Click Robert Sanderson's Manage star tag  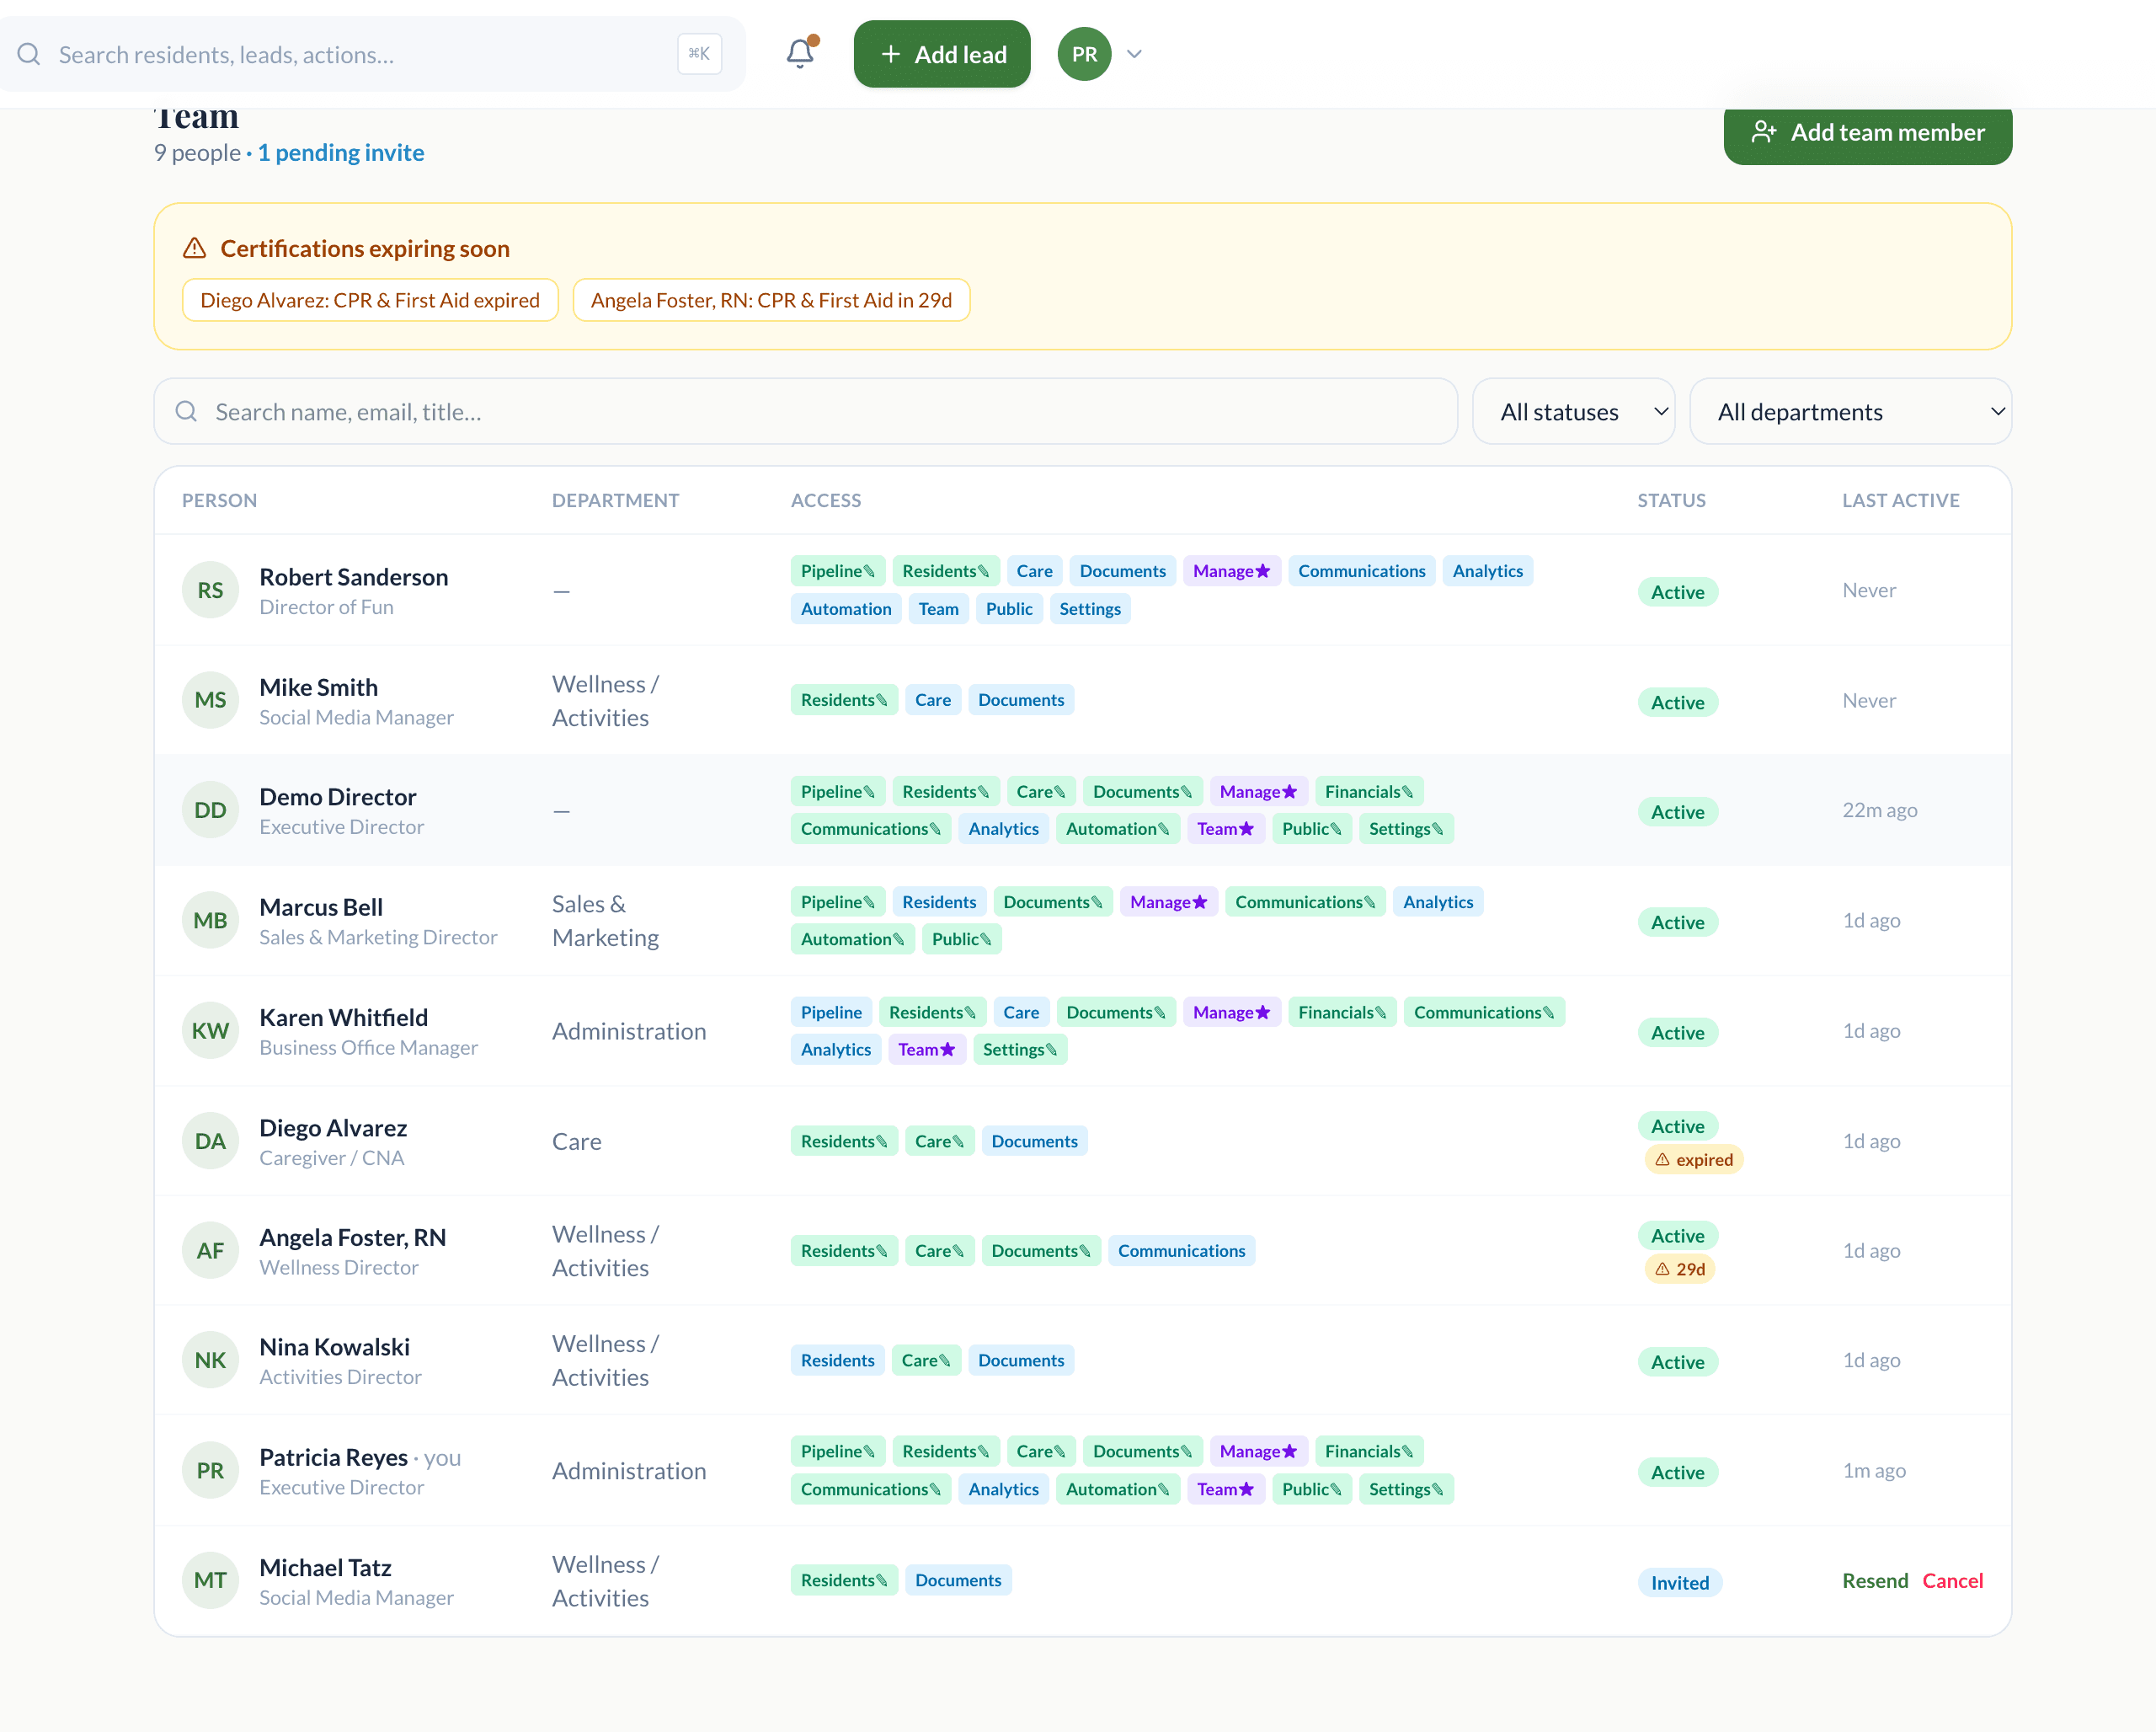(x=1231, y=571)
